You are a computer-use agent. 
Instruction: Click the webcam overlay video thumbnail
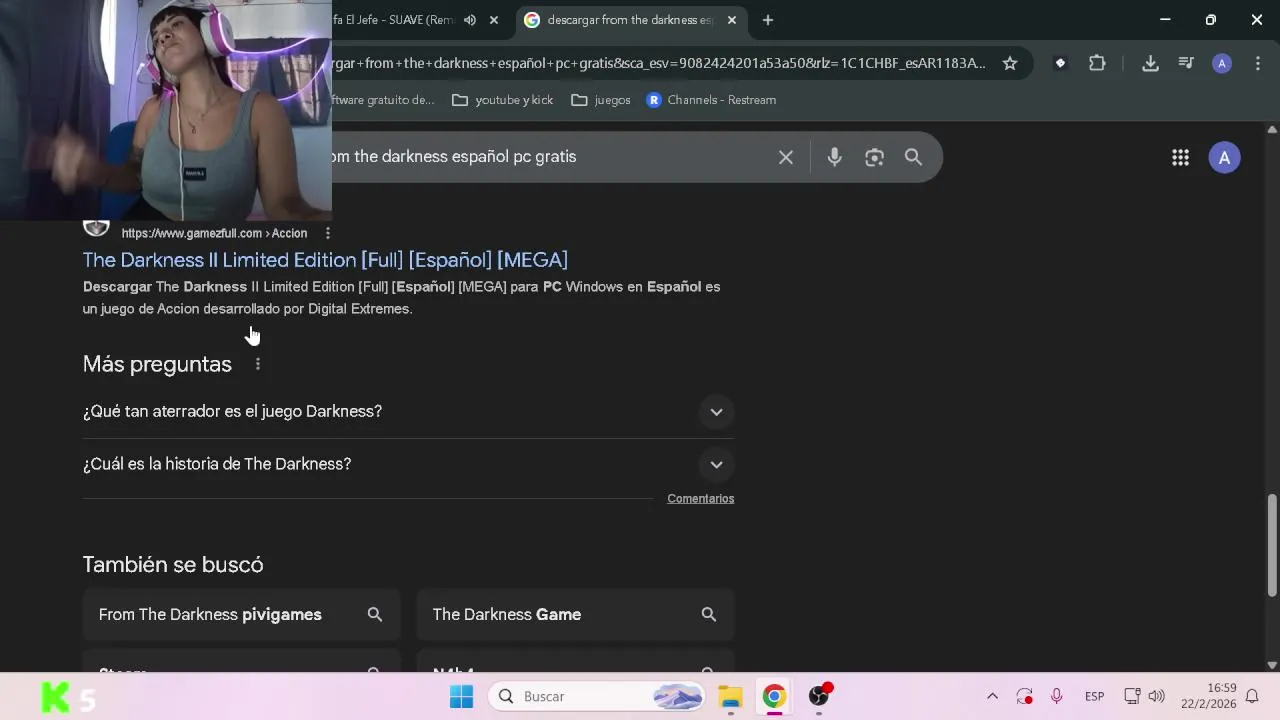pos(166,110)
